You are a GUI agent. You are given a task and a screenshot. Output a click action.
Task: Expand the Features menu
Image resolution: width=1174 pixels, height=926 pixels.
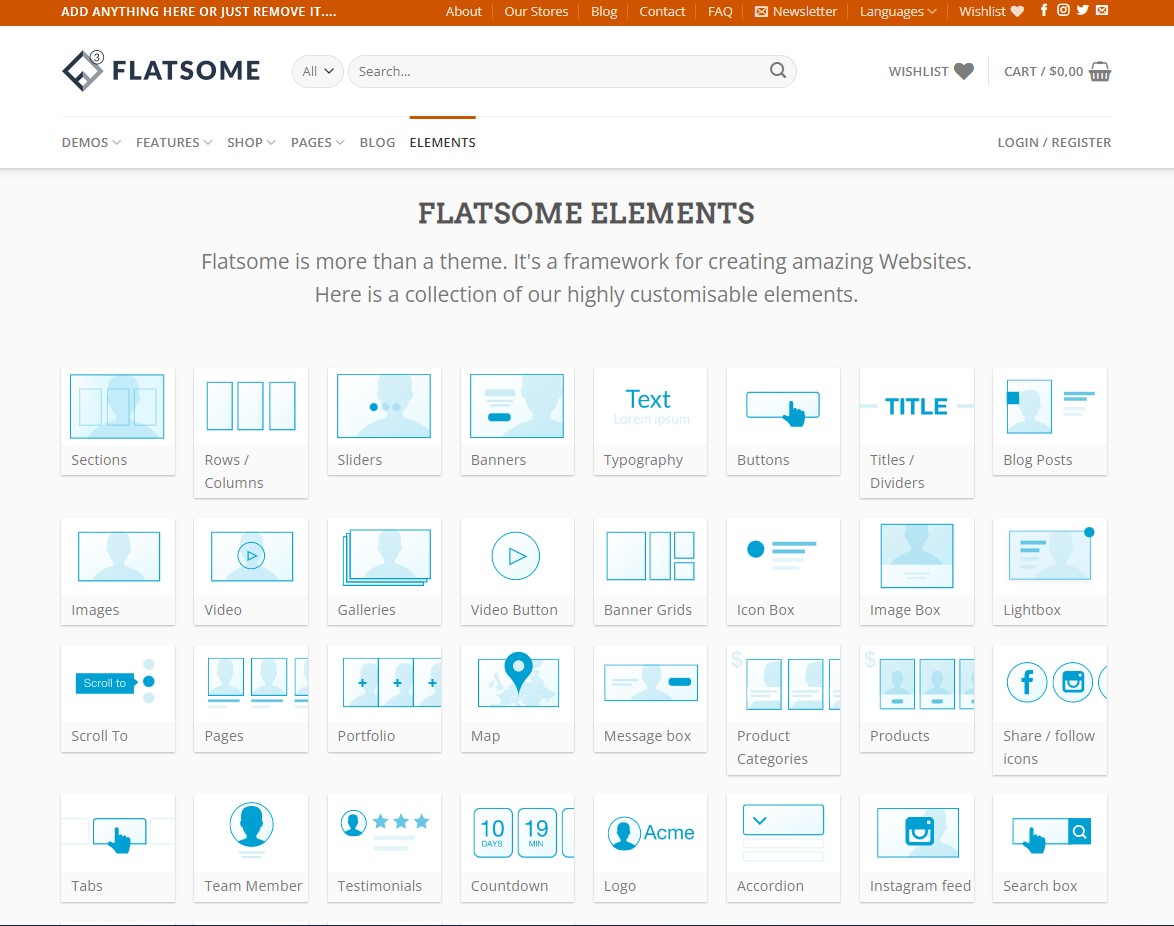tap(174, 142)
